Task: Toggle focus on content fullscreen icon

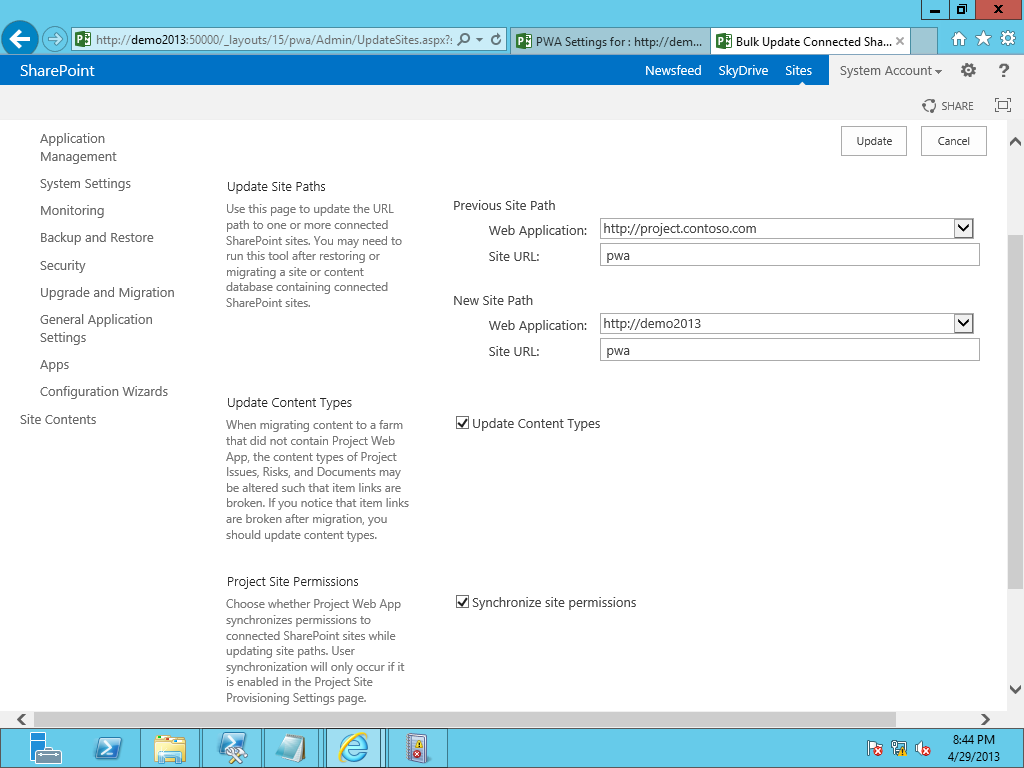Action: [1002, 105]
